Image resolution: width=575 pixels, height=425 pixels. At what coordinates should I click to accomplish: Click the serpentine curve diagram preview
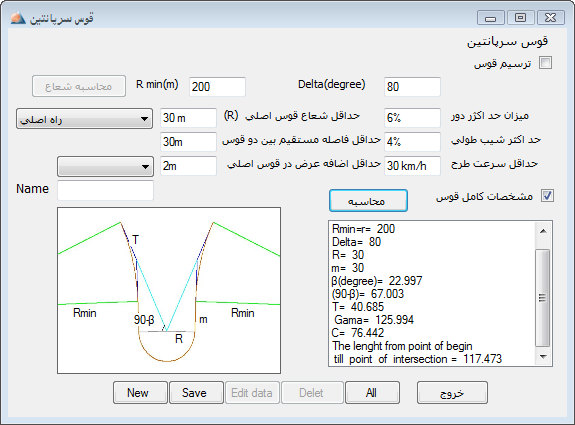click(169, 290)
